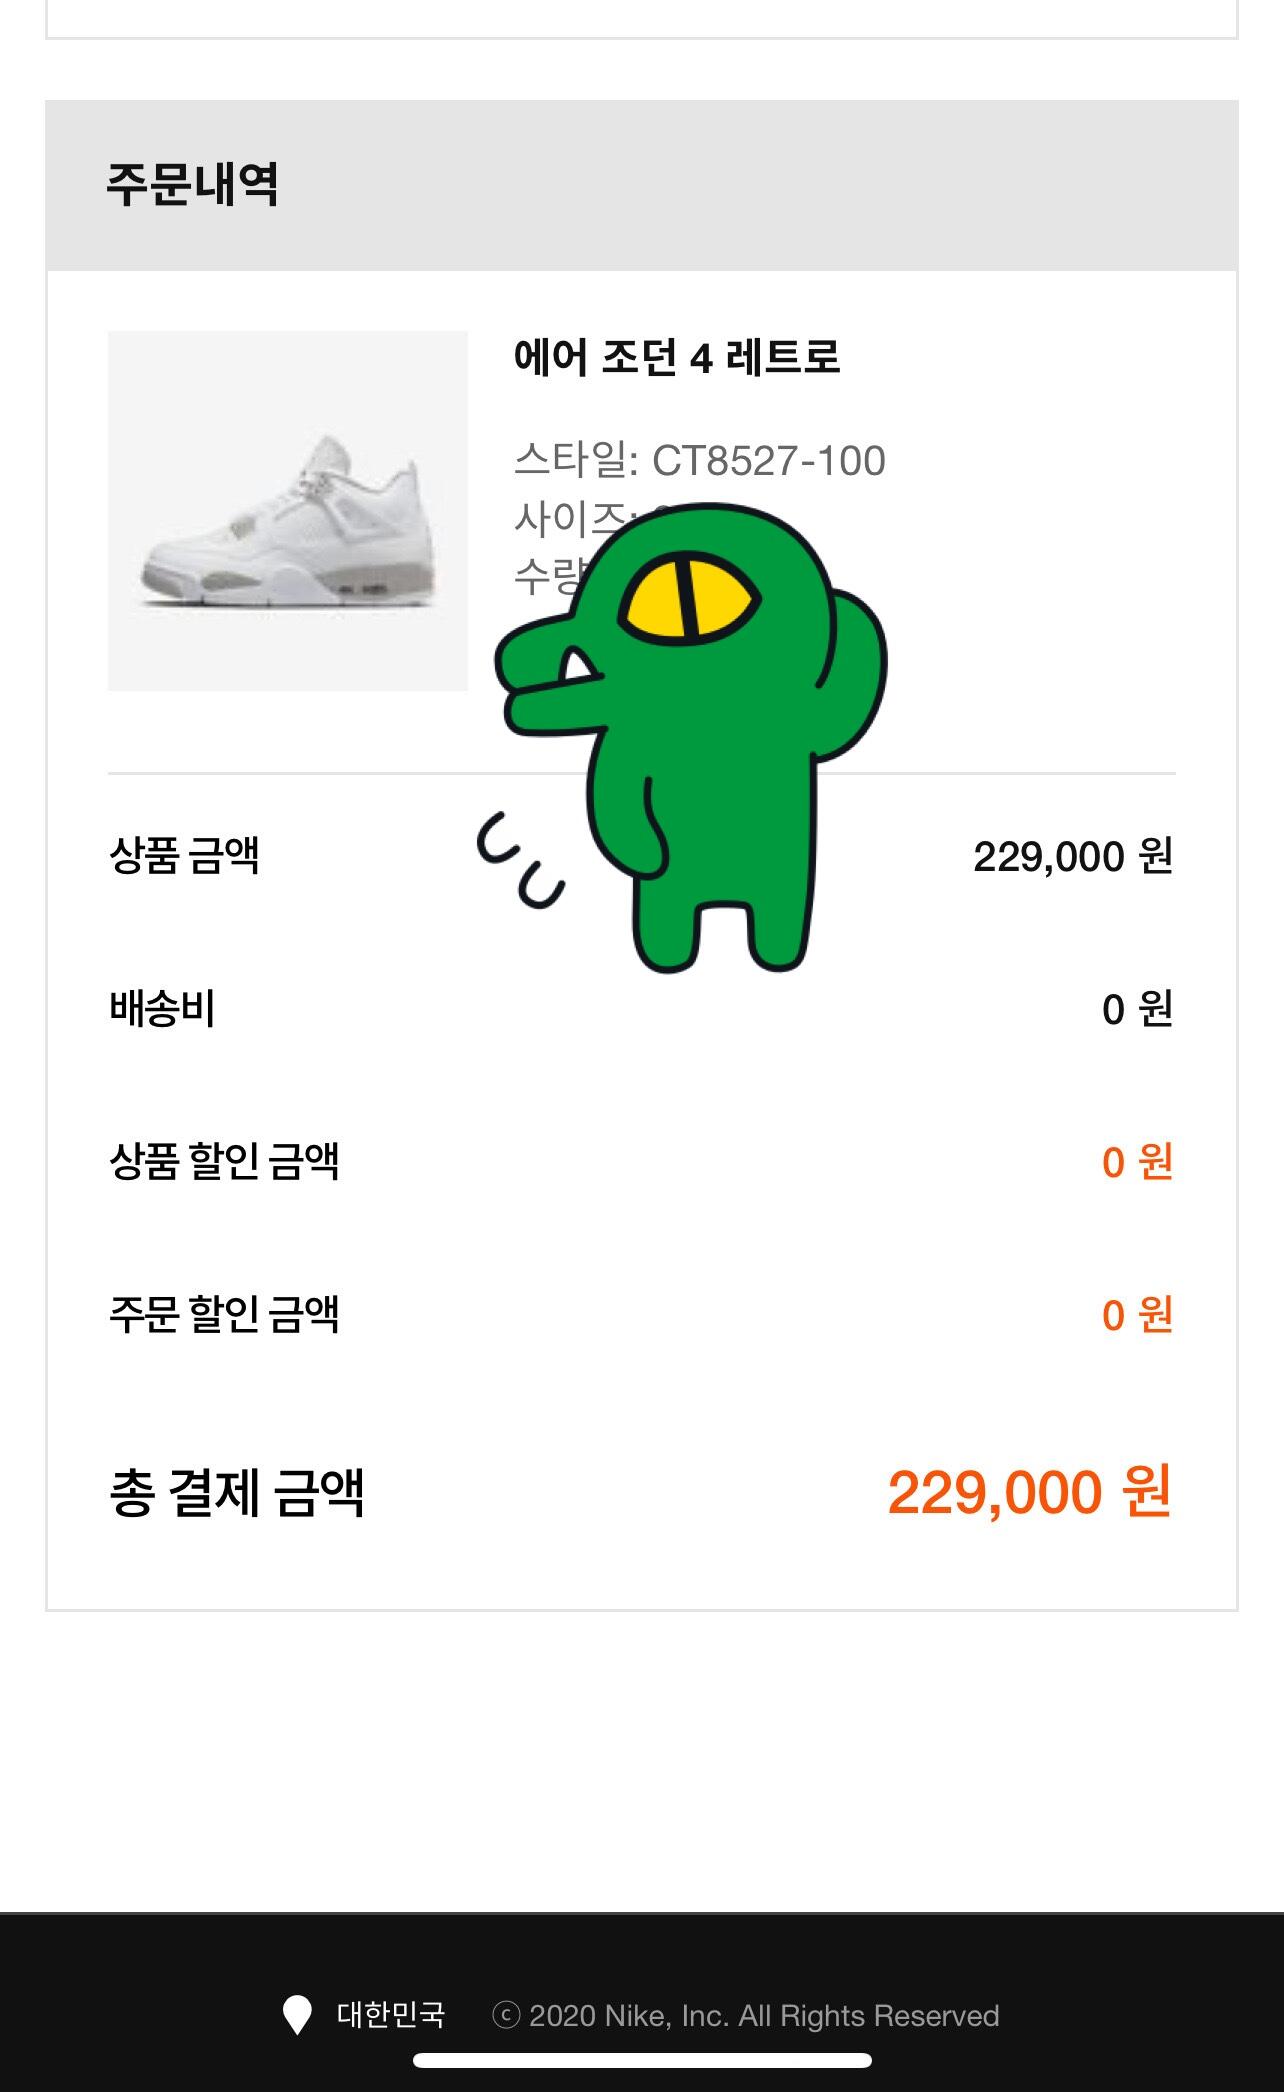Tap the white Air Jordan 4 sneaker thumbnail

[x=288, y=511]
